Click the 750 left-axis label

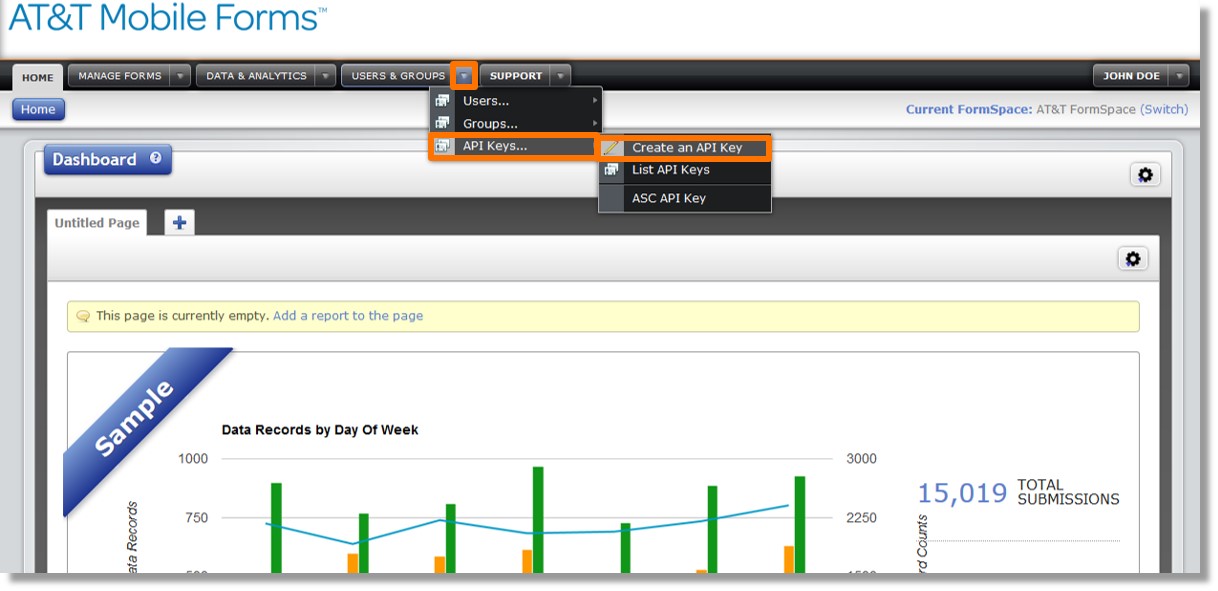click(197, 517)
